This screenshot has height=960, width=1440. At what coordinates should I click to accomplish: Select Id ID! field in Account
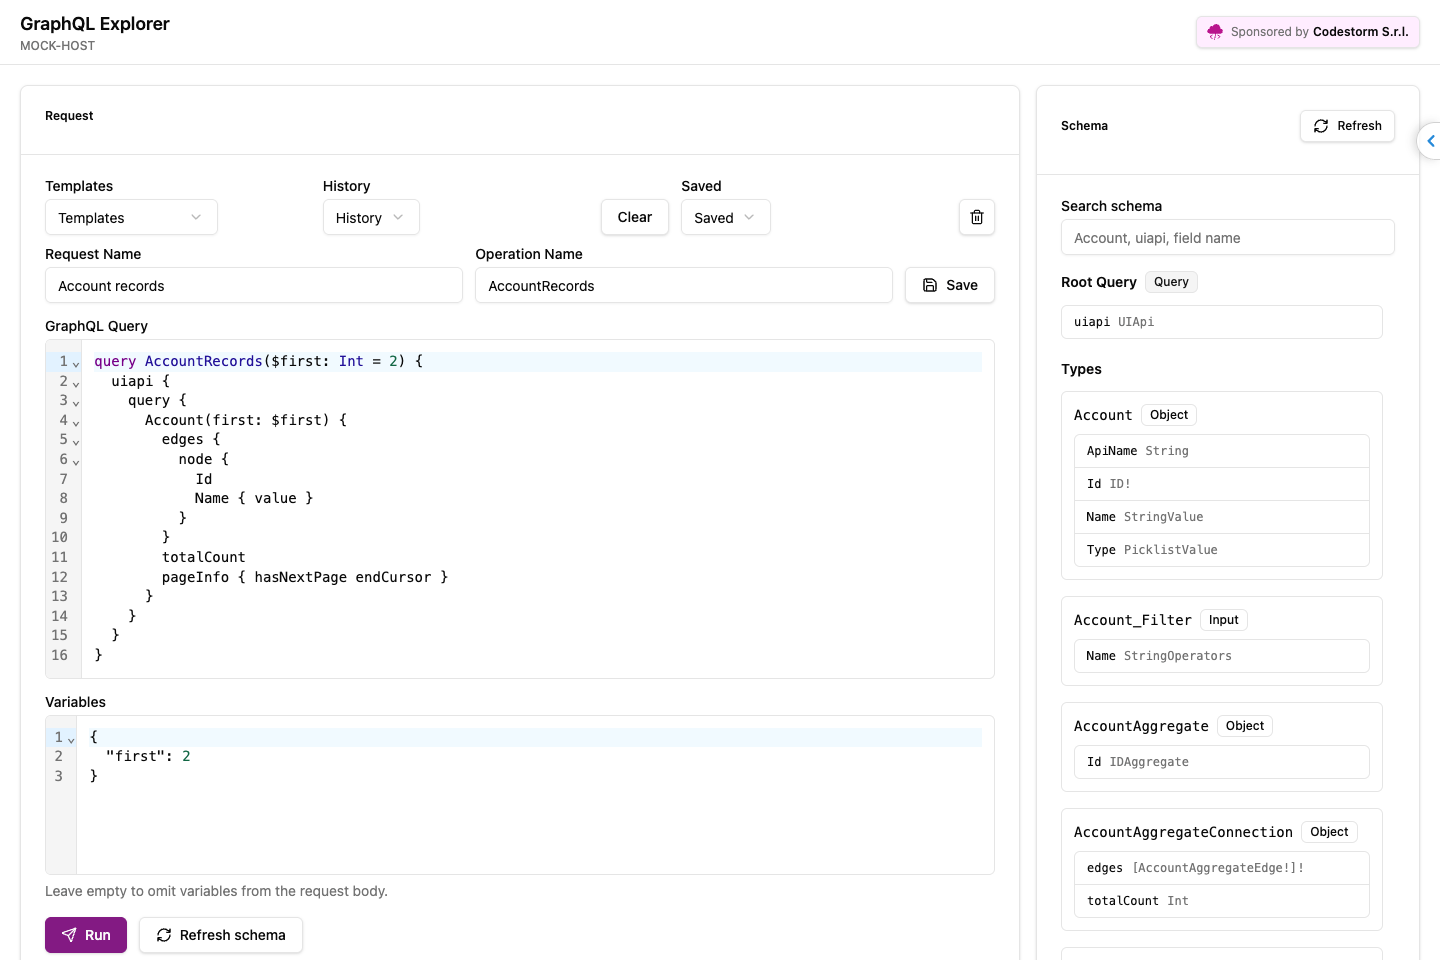(x=1222, y=484)
